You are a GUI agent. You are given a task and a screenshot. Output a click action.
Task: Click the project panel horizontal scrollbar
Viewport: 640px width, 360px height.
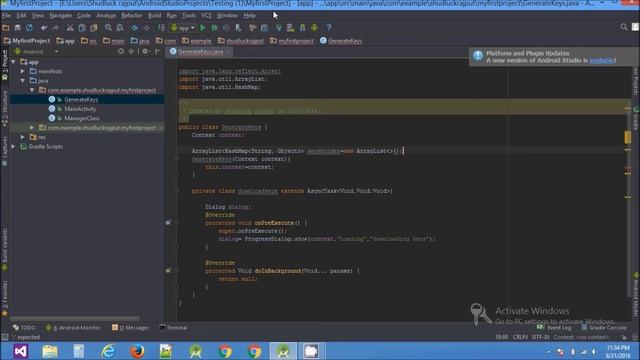click(75, 318)
